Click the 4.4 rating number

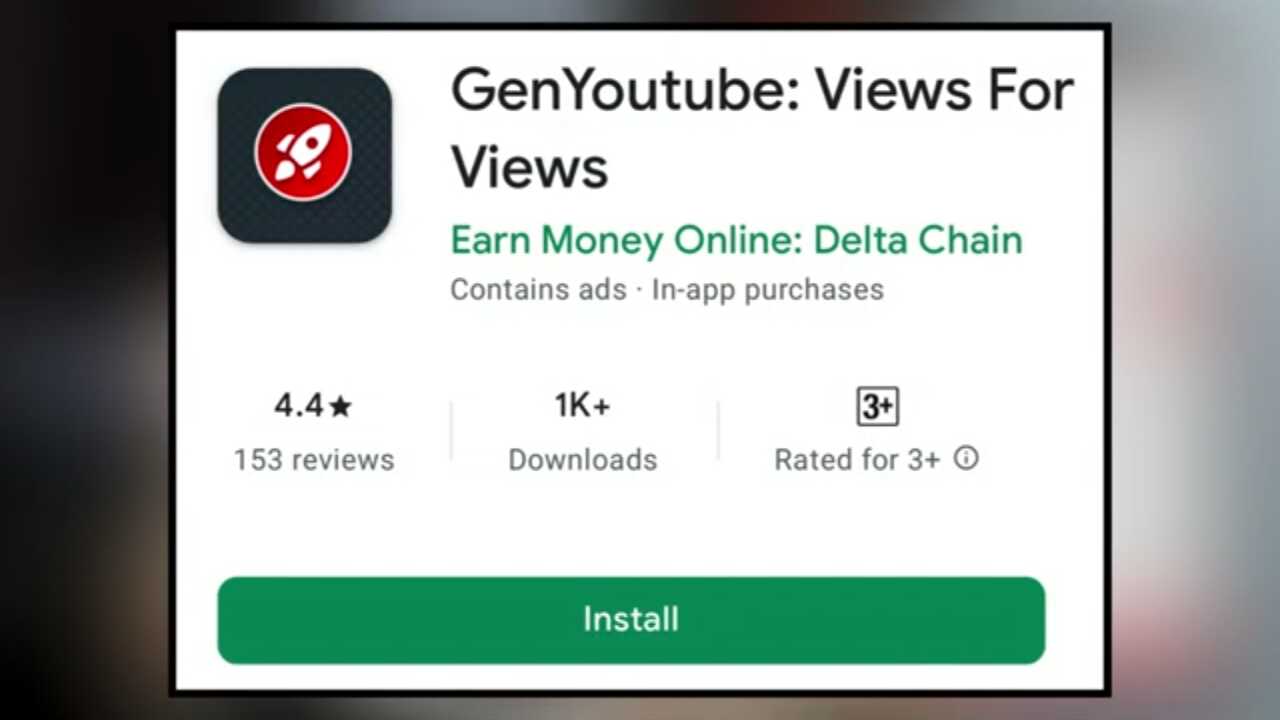[x=298, y=406]
